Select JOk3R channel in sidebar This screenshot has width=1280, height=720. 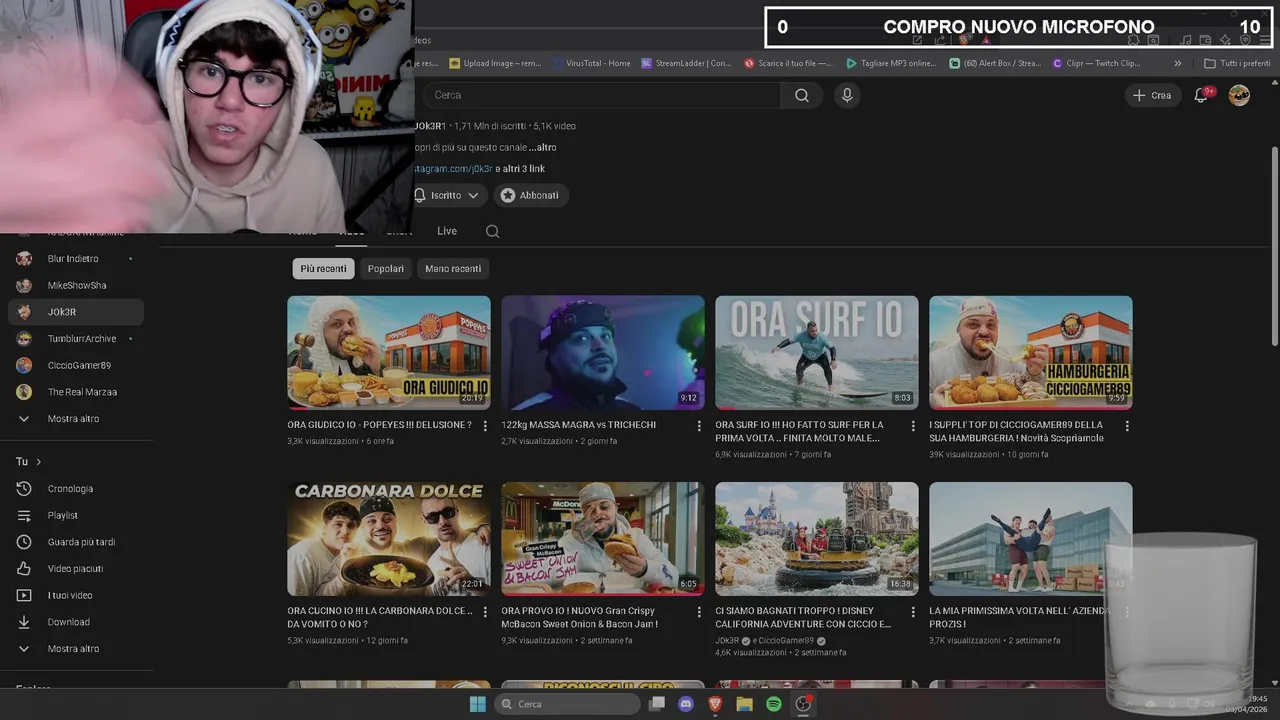pyautogui.click(x=76, y=312)
